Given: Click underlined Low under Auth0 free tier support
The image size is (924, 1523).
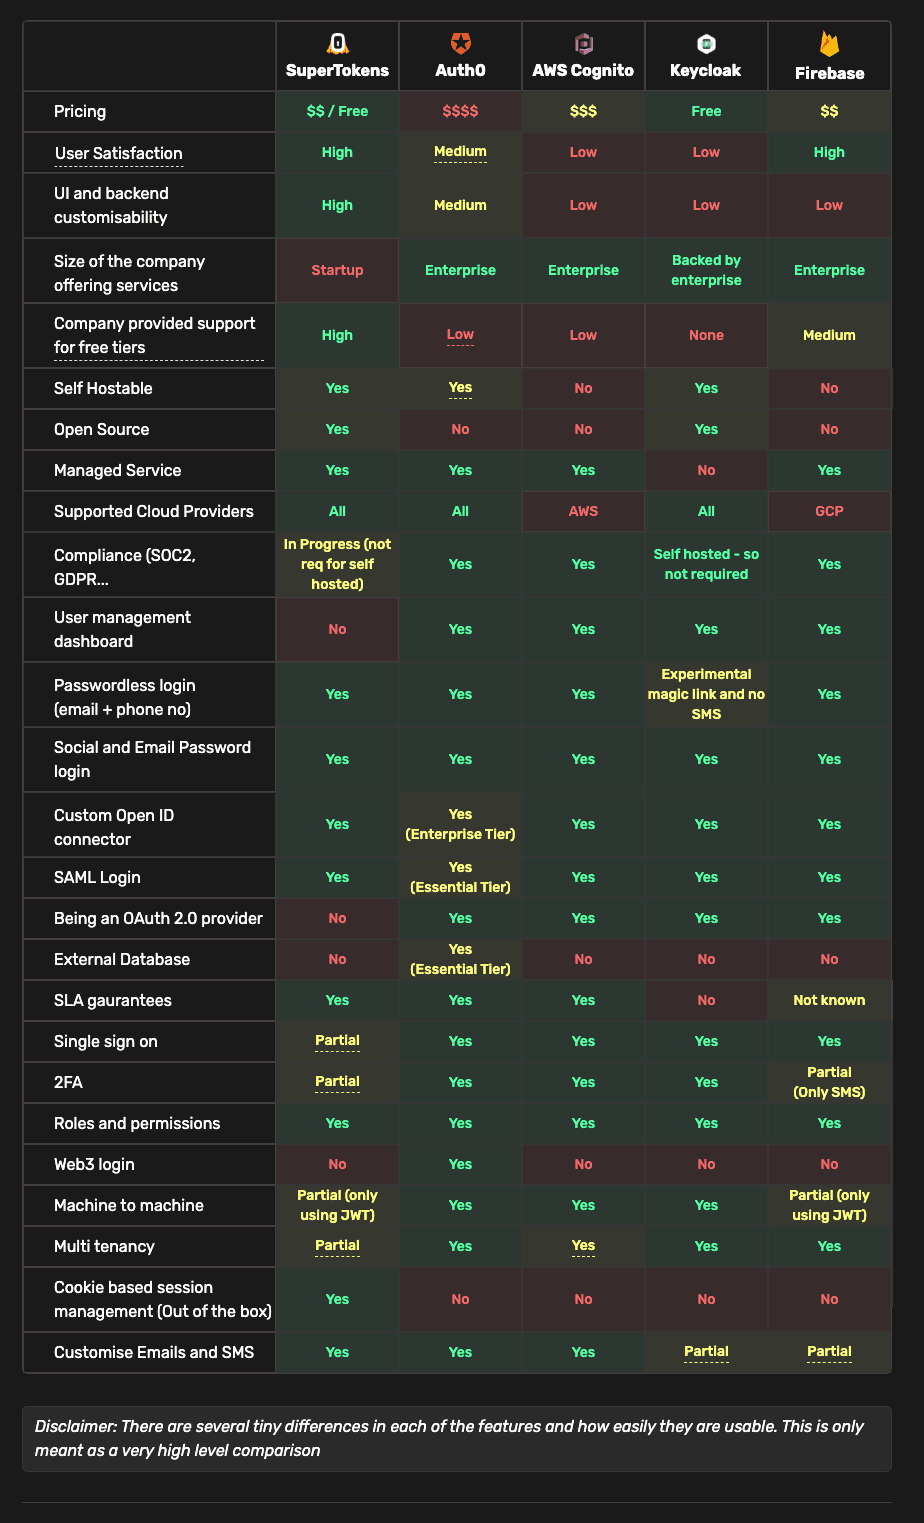Looking at the screenshot, I should pyautogui.click(x=460, y=334).
